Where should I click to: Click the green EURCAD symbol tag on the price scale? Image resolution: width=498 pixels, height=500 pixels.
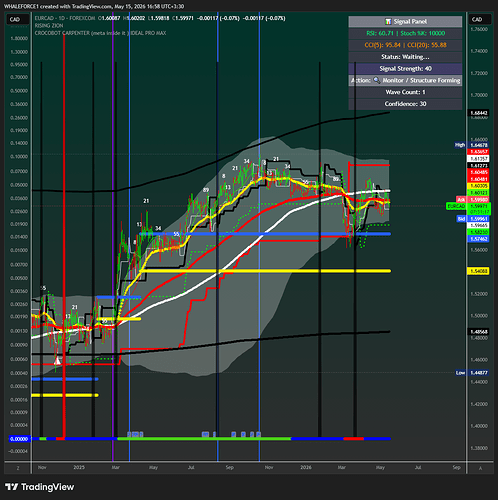point(456,206)
